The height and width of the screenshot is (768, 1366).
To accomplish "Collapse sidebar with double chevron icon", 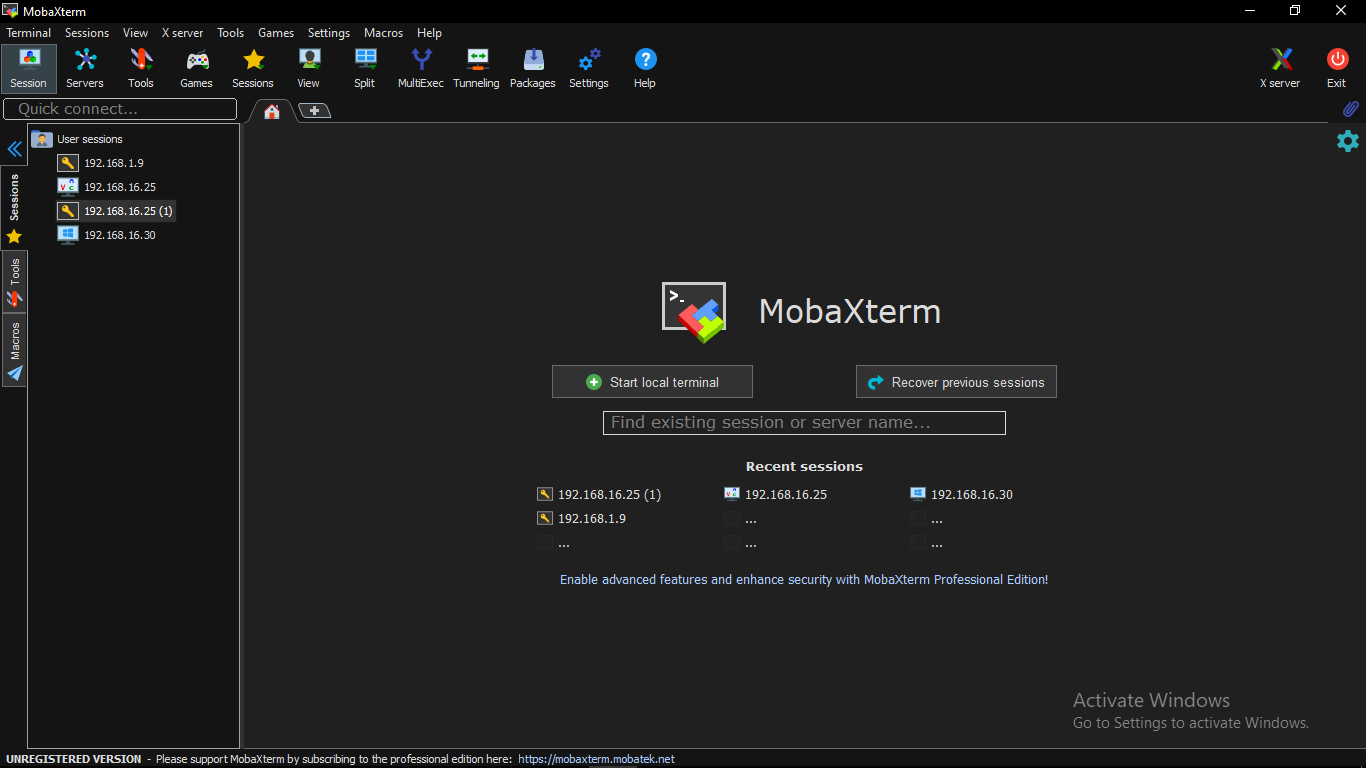I will 15,149.
